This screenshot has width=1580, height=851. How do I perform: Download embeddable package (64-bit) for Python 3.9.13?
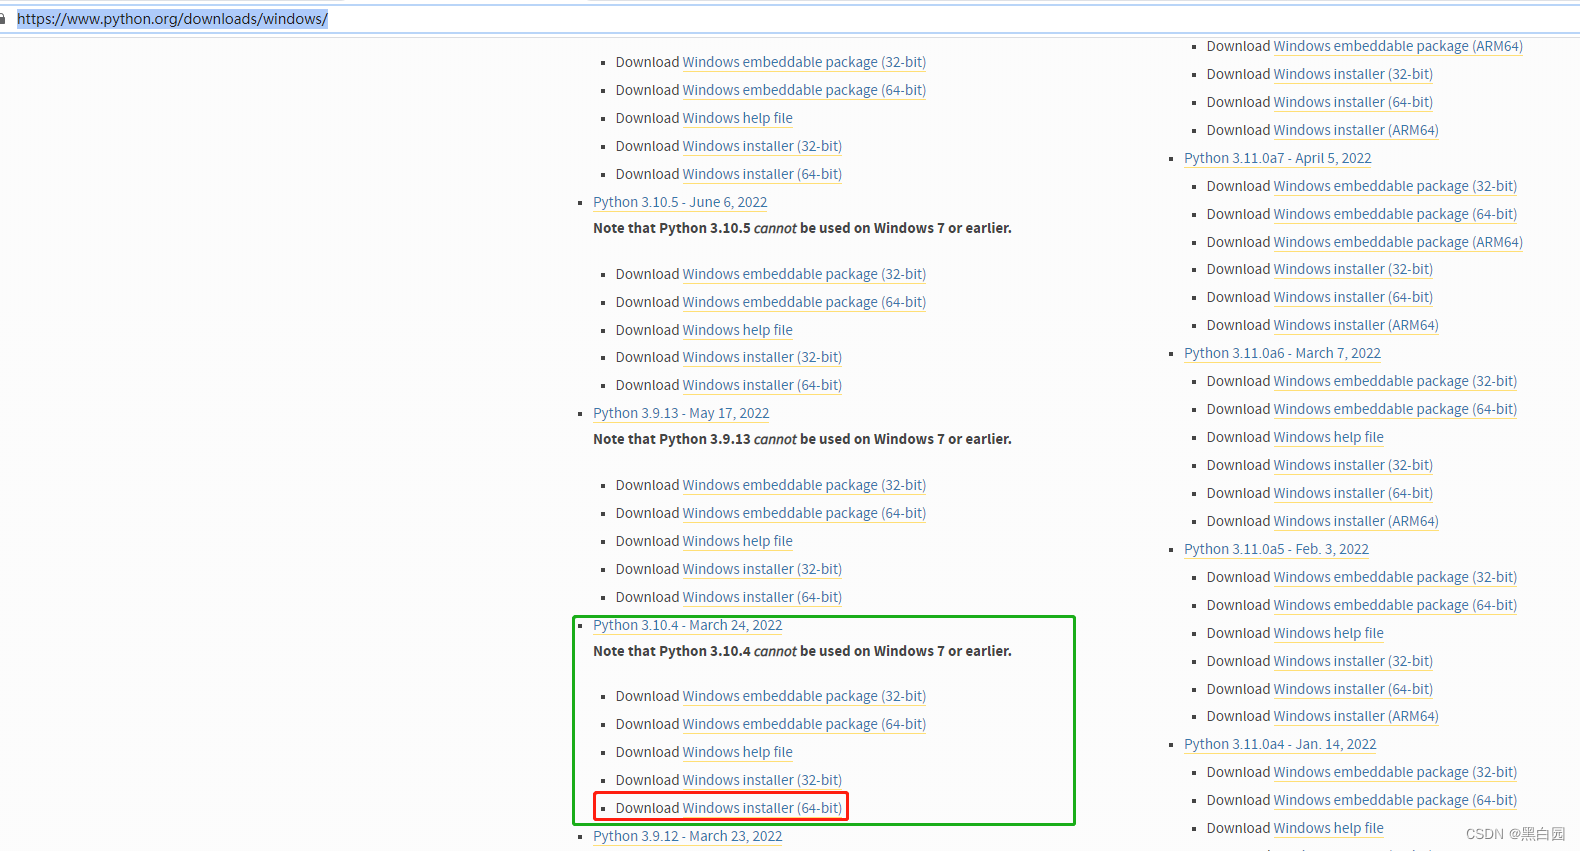click(804, 513)
